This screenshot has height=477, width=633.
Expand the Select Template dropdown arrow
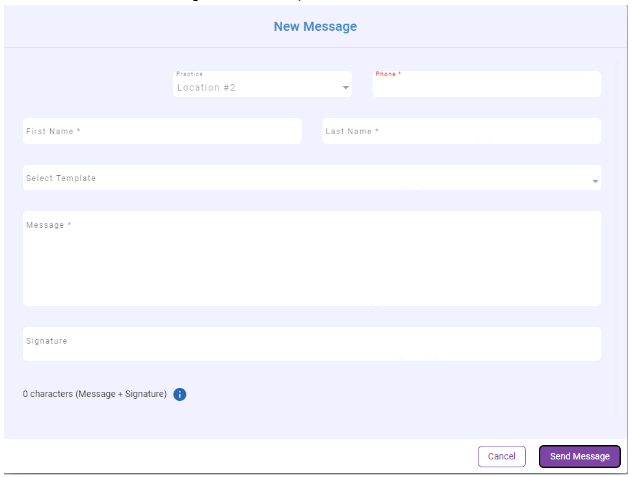(x=595, y=181)
